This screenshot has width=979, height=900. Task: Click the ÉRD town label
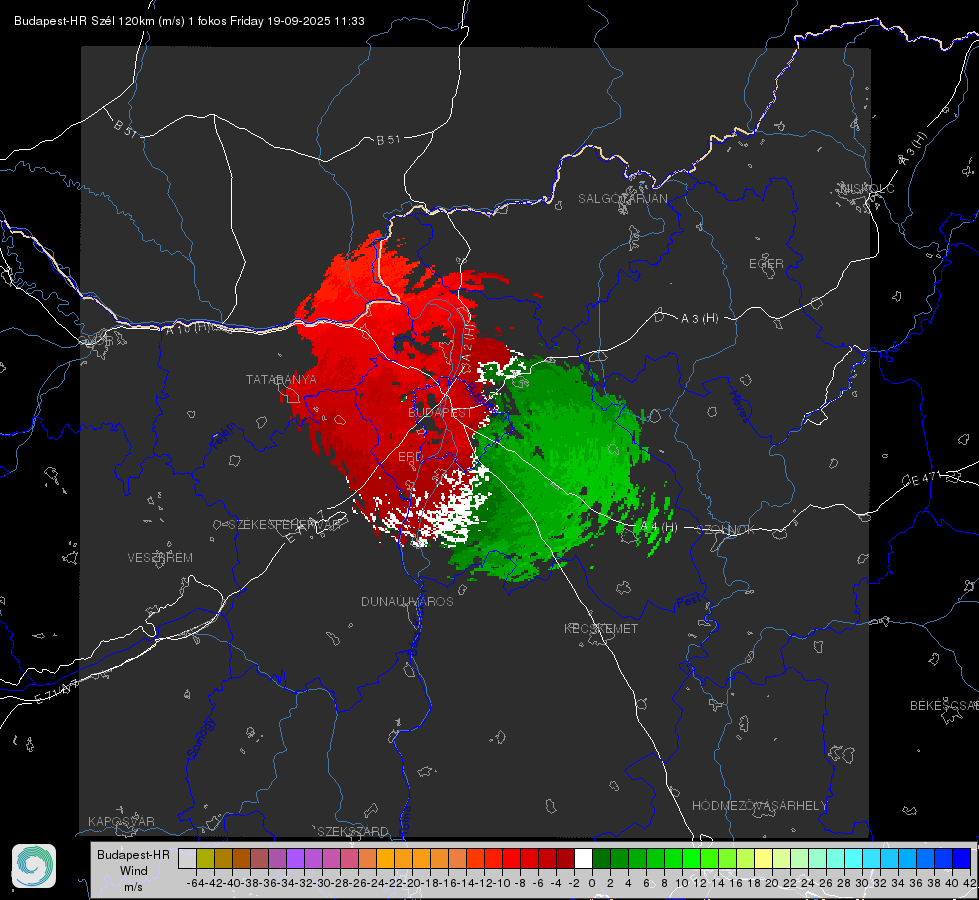(410, 457)
